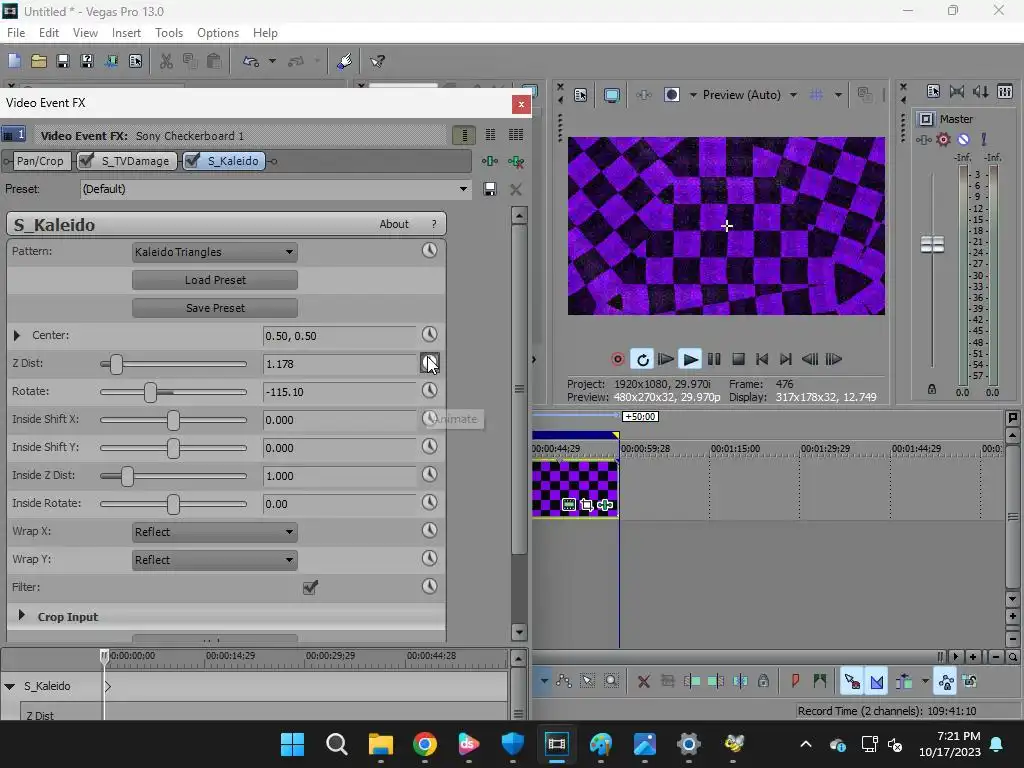Insert a region with green icon
The width and height of the screenshot is (1024, 768).
pyautogui.click(x=820, y=681)
